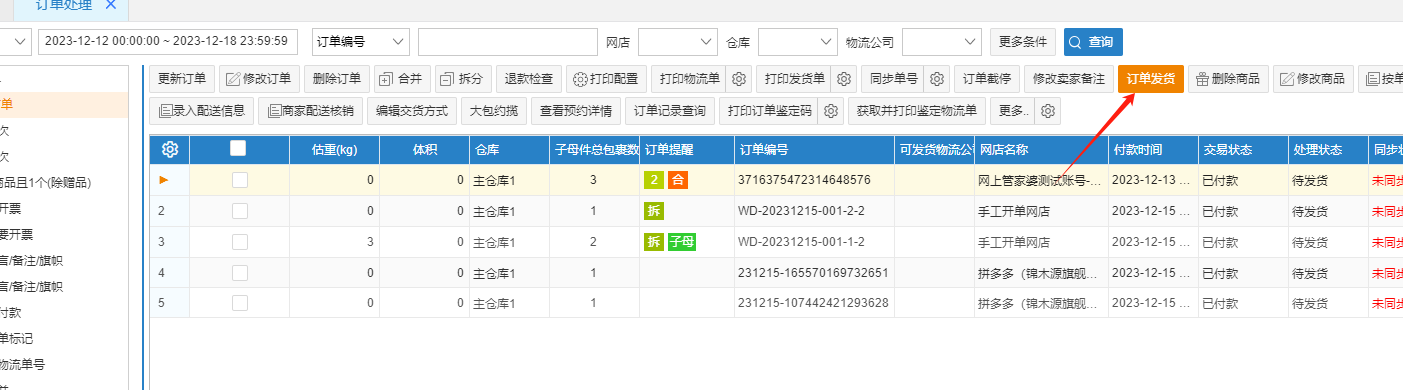Click the row 1 arrow indicator
This screenshot has width=1403, height=390.
point(164,180)
